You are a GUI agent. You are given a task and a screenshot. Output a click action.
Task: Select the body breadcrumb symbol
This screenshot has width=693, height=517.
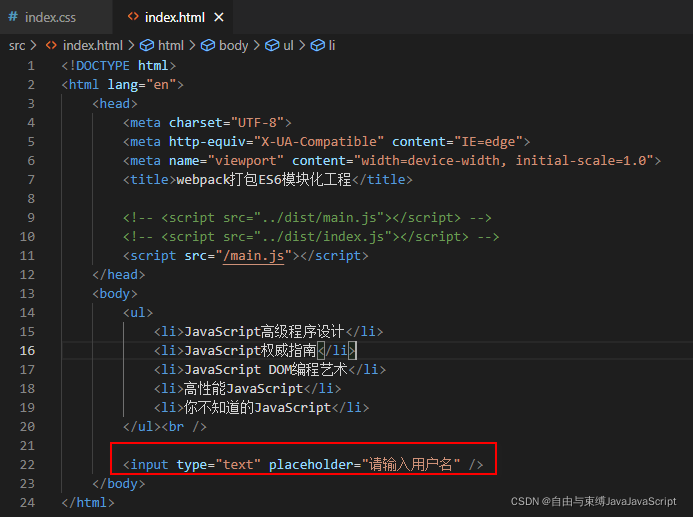click(x=233, y=46)
